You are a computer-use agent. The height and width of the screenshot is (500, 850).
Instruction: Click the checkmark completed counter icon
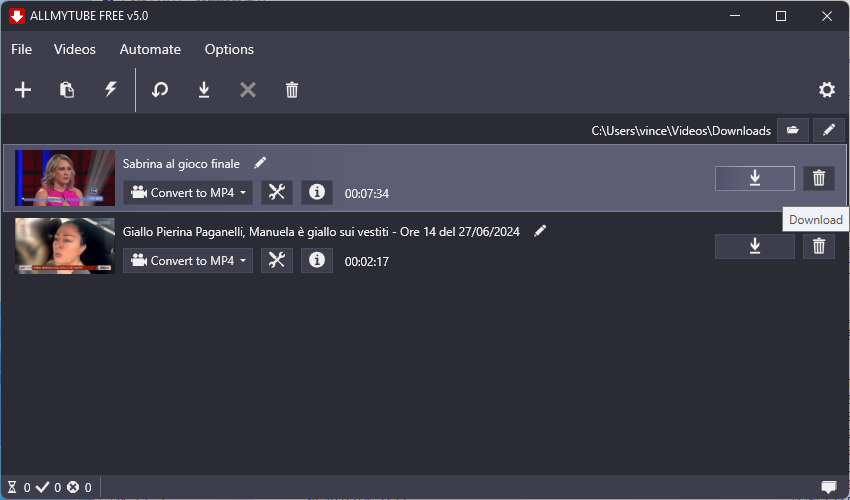tap(42, 488)
